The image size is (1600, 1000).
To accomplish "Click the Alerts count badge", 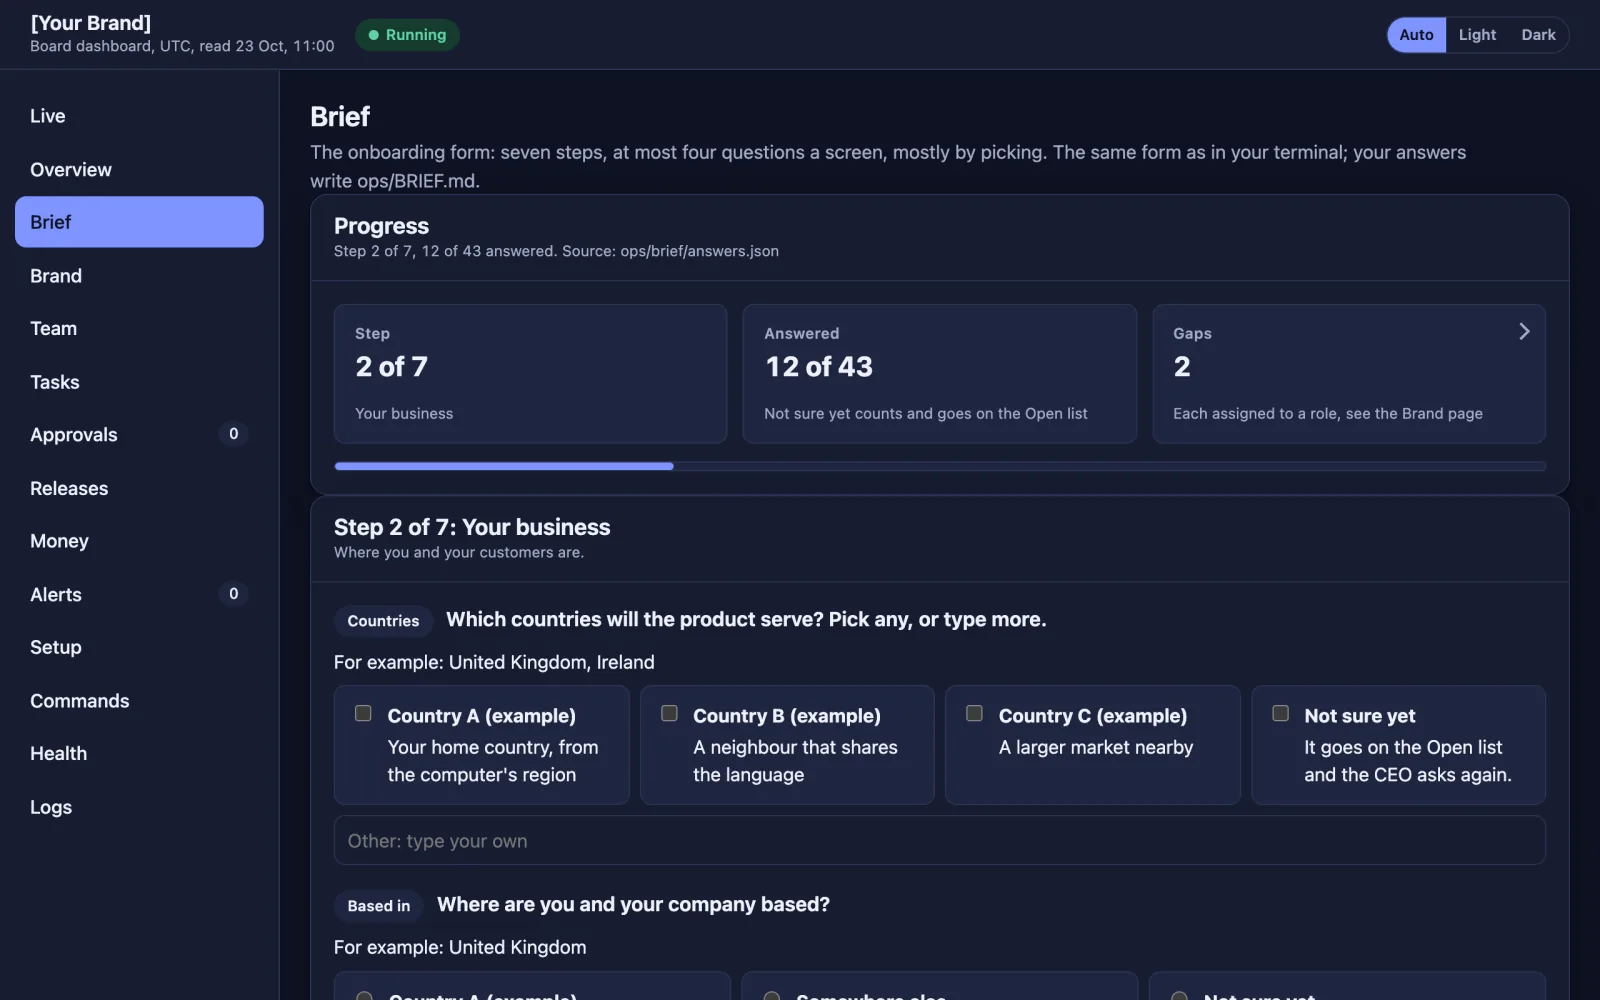I will pyautogui.click(x=233, y=594).
